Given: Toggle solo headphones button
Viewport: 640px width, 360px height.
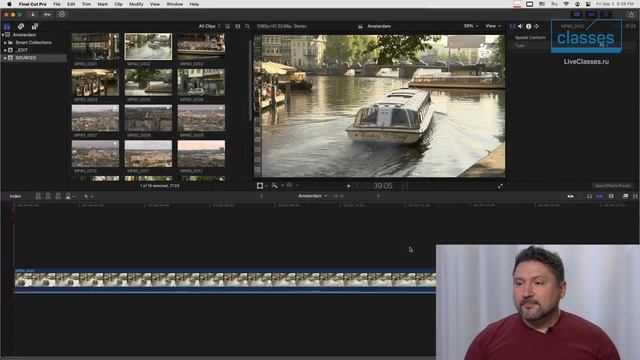Looking at the screenshot, I should pyautogui.click(x=589, y=196).
